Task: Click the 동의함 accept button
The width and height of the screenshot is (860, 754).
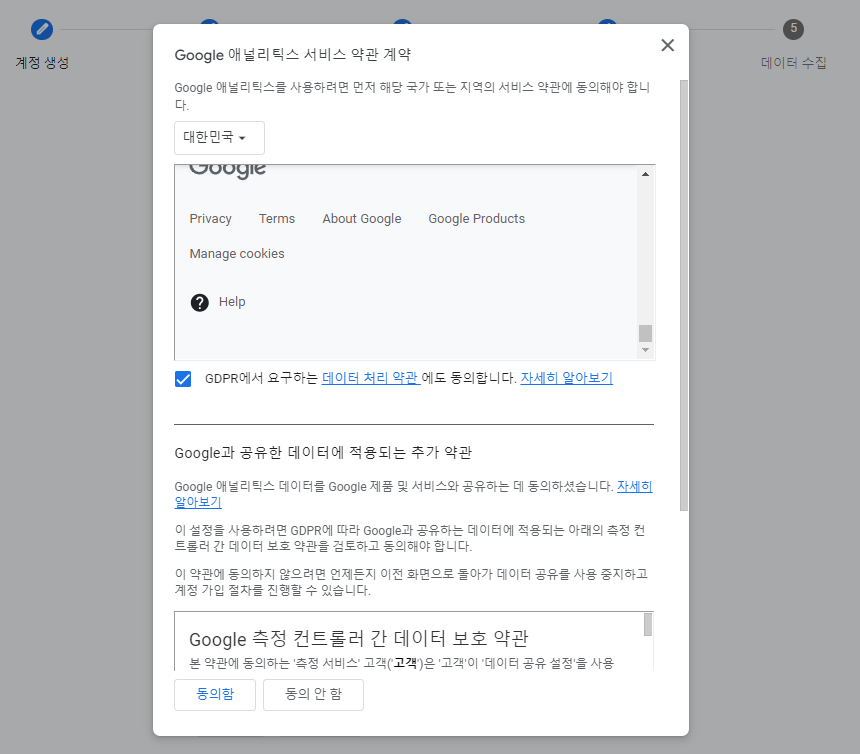Action: 215,695
